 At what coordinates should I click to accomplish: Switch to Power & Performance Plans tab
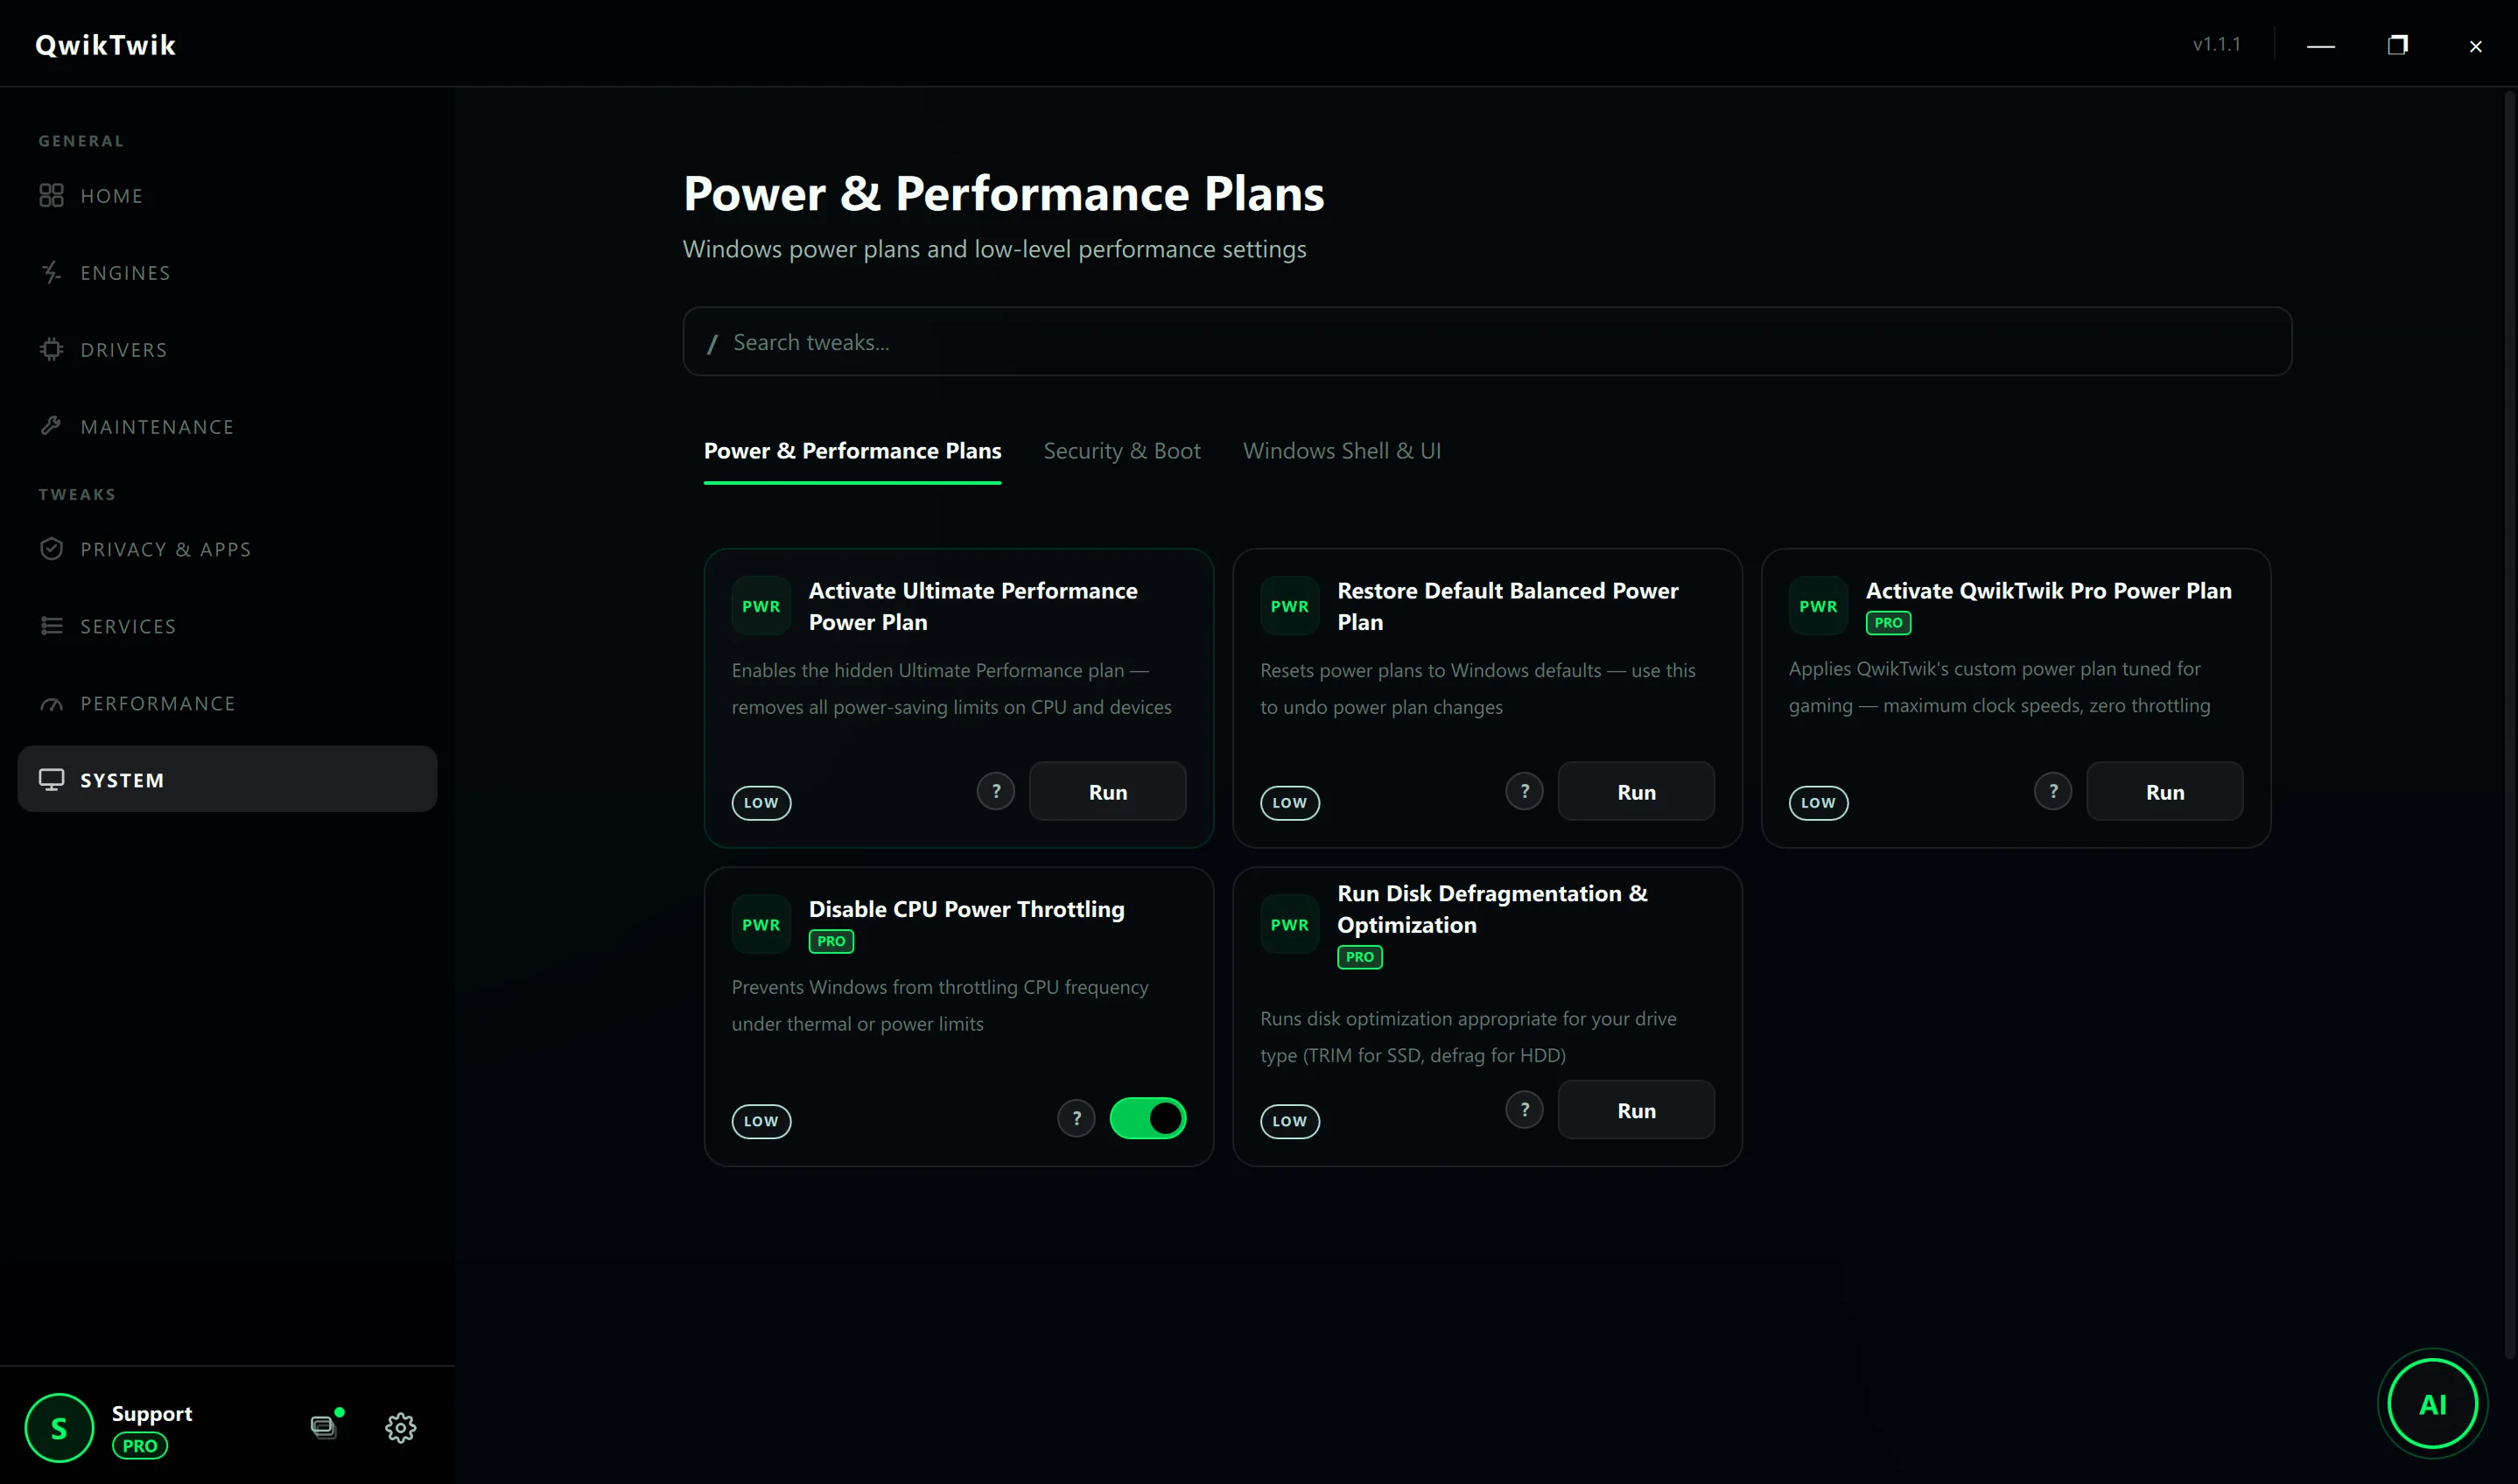click(x=852, y=451)
